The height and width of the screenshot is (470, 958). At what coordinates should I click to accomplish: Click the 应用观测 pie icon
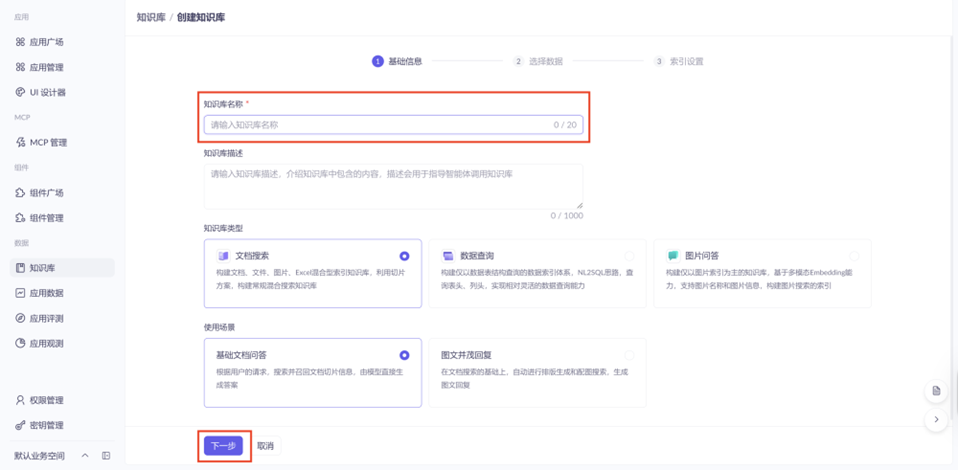pos(20,343)
